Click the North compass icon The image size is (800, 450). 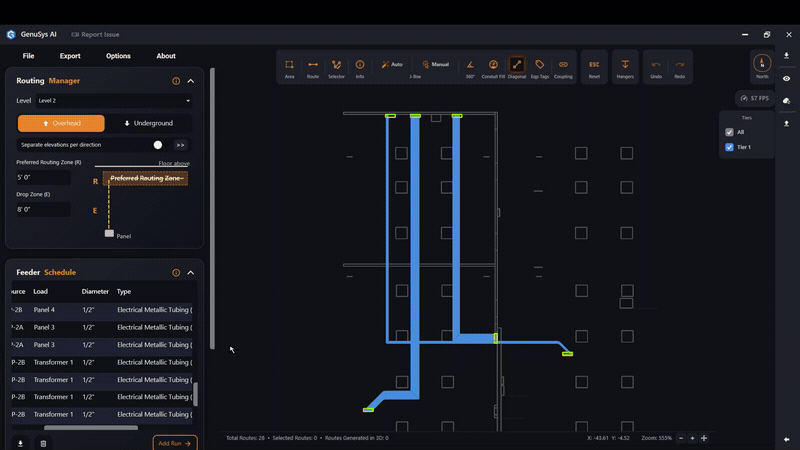(762, 65)
